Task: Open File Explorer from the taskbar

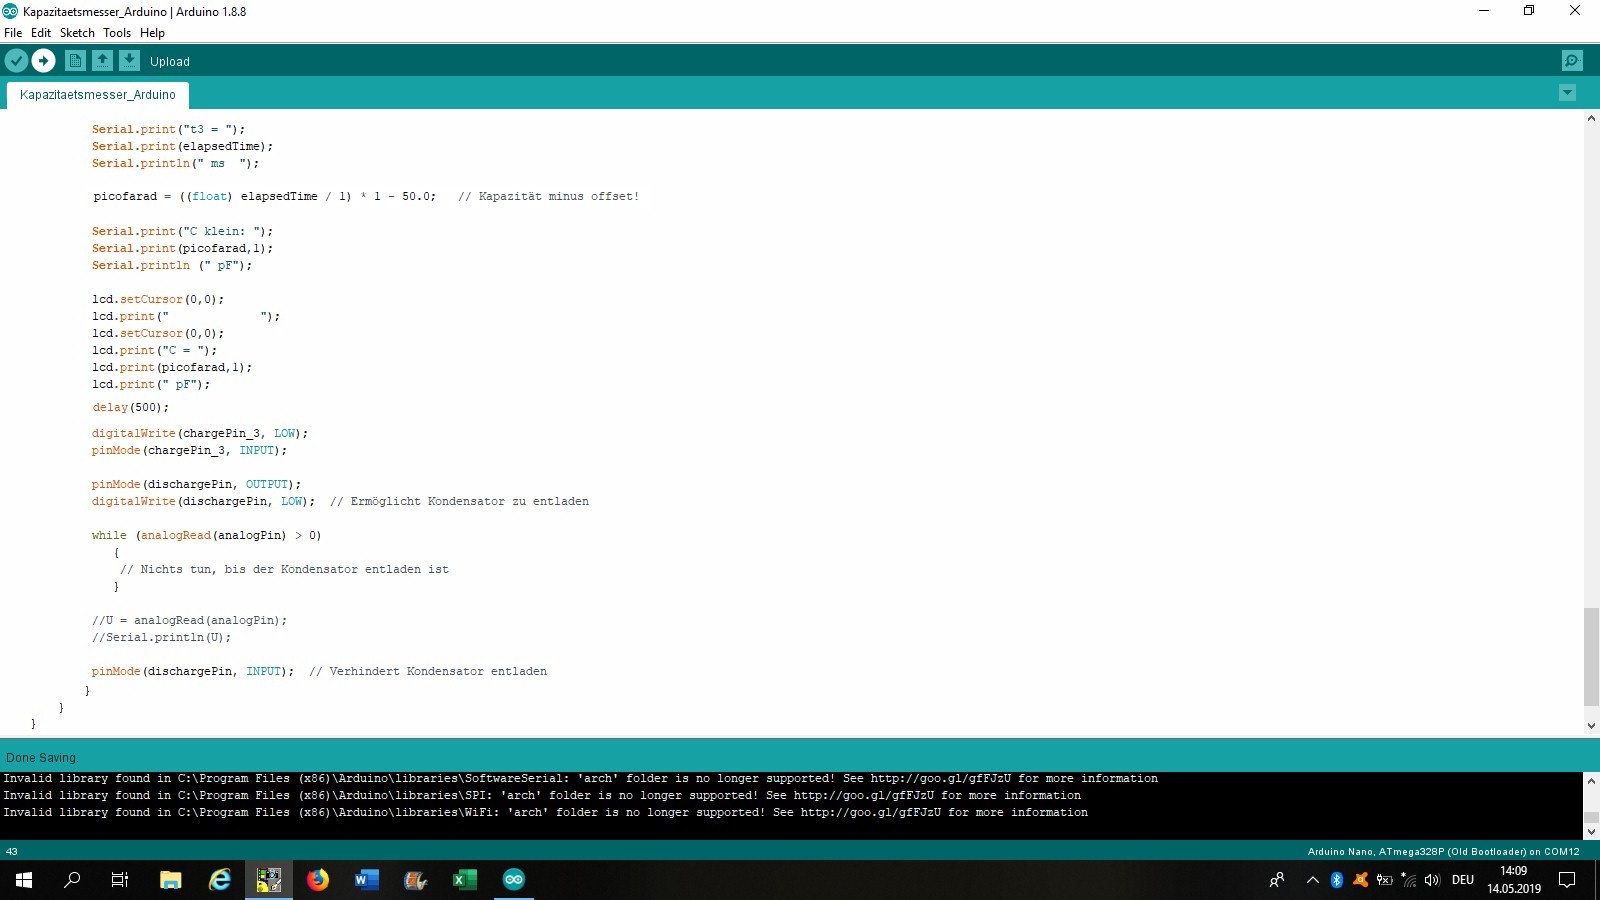Action: [x=171, y=880]
